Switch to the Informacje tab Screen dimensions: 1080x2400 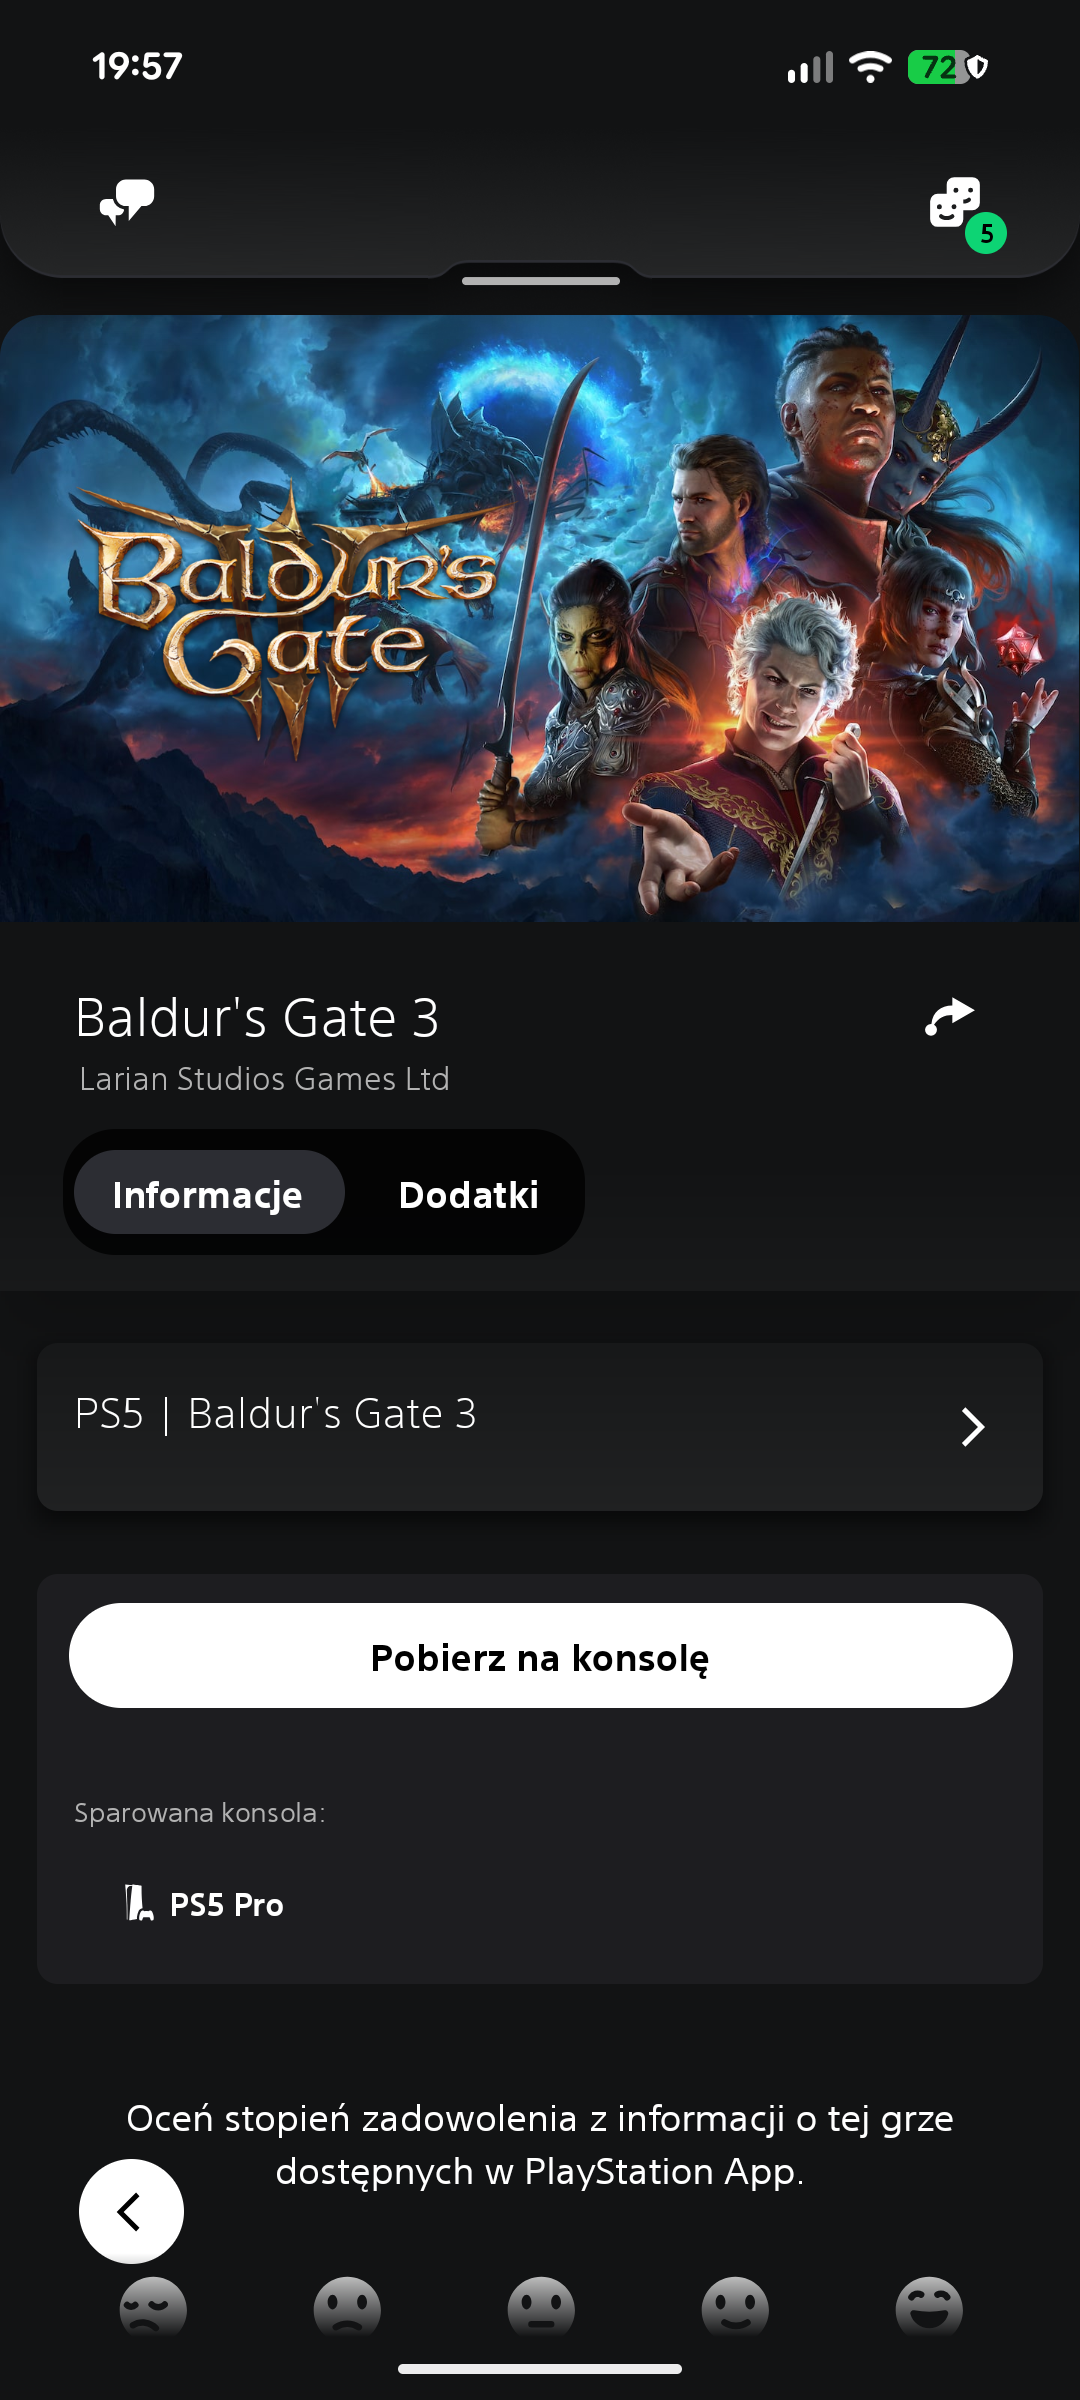tap(208, 1193)
